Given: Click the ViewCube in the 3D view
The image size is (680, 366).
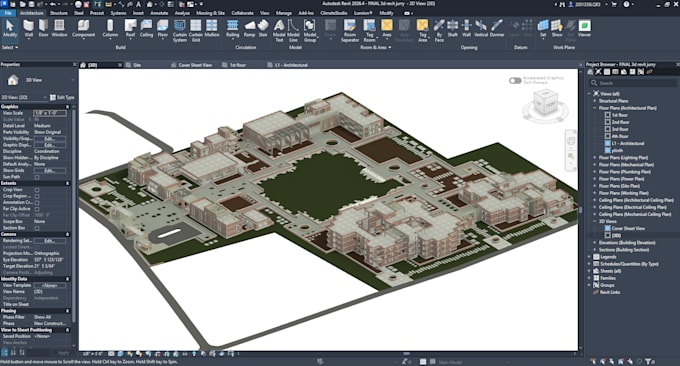Looking at the screenshot, I should (x=545, y=103).
